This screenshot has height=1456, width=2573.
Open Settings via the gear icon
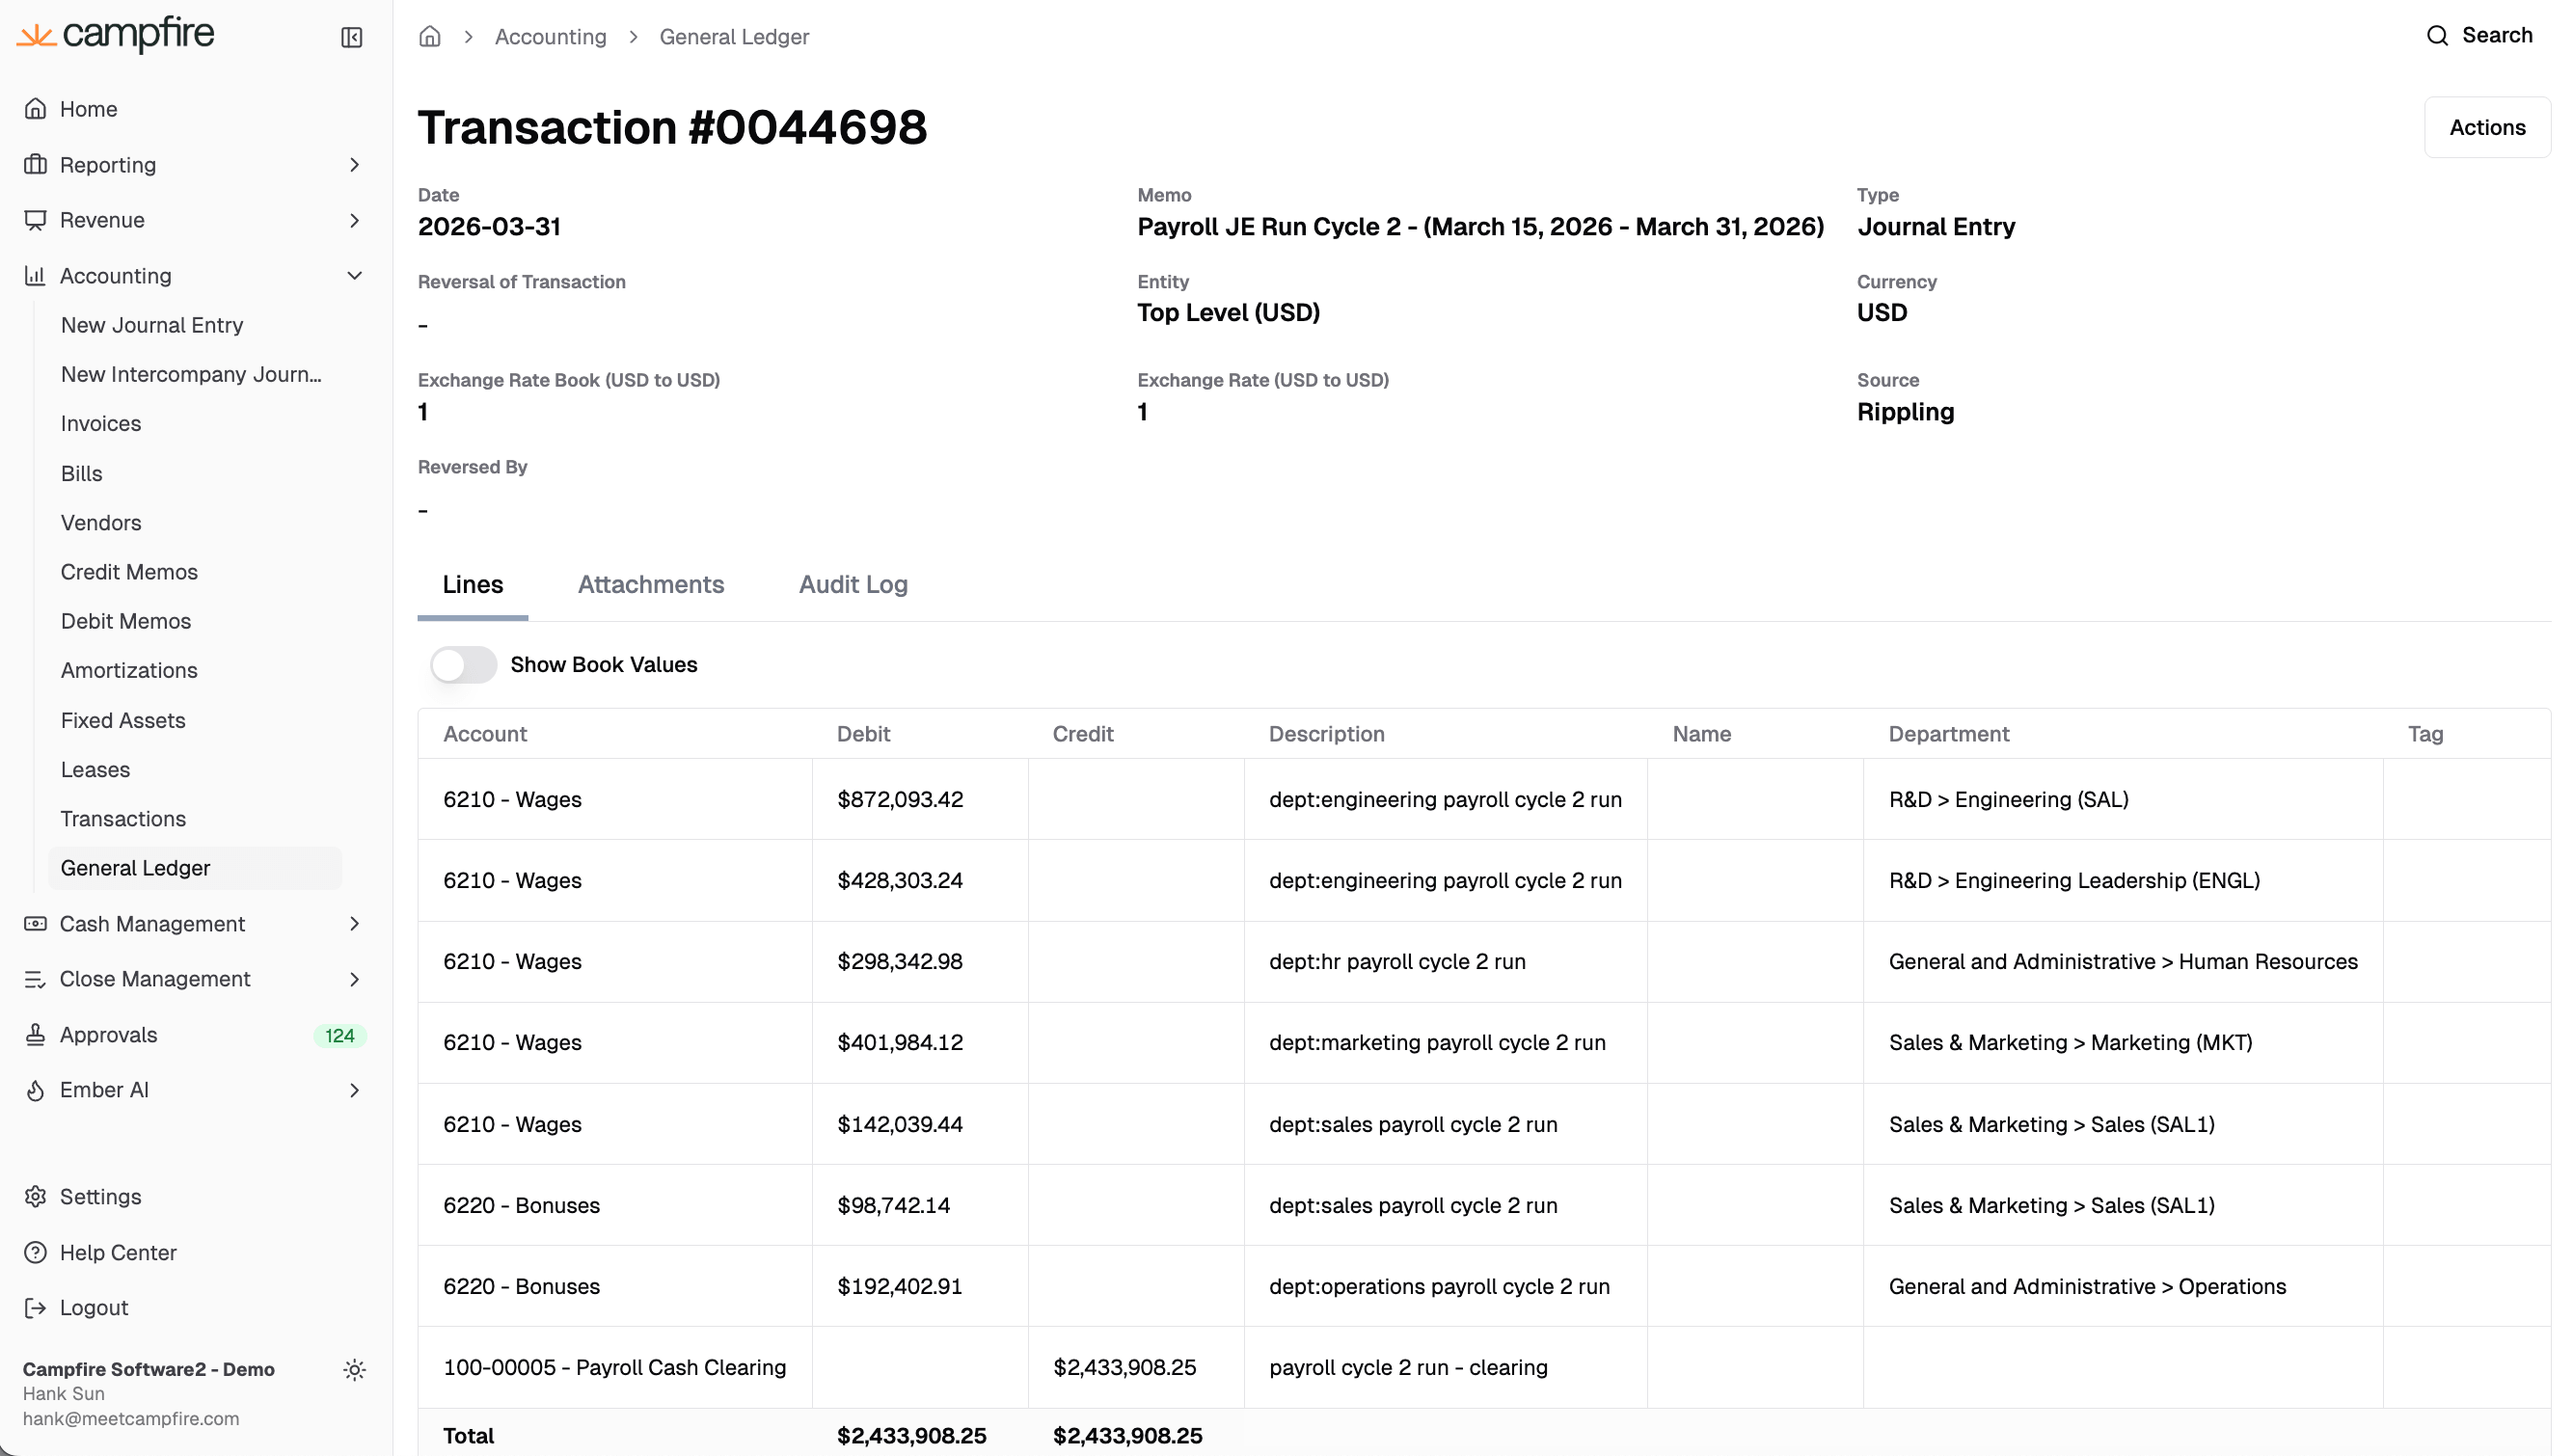click(36, 1196)
